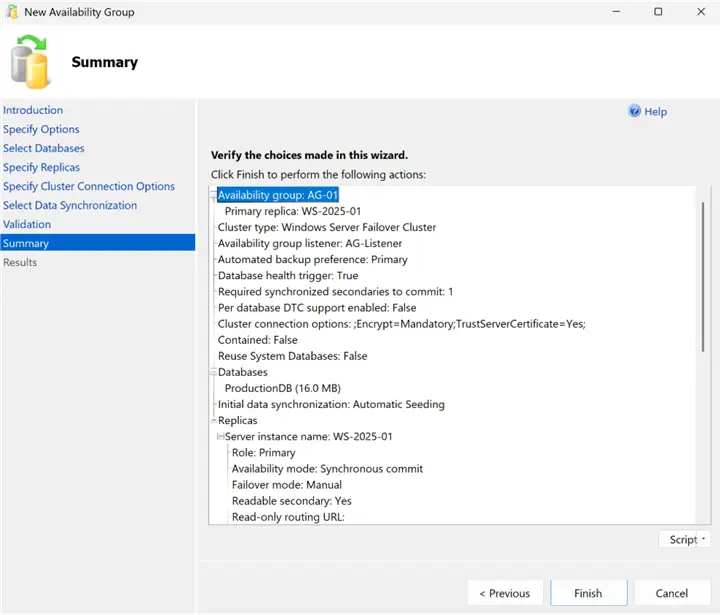
Task: Select Readable secondary: Yes row
Action: coord(292,501)
